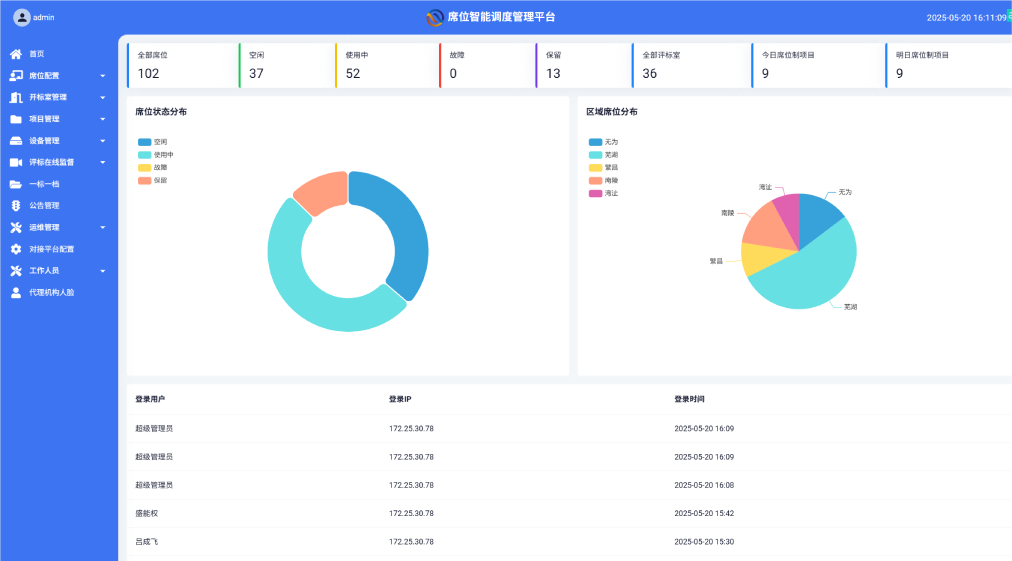Click the 今日席位制项目 statistics card

(x=817, y=65)
